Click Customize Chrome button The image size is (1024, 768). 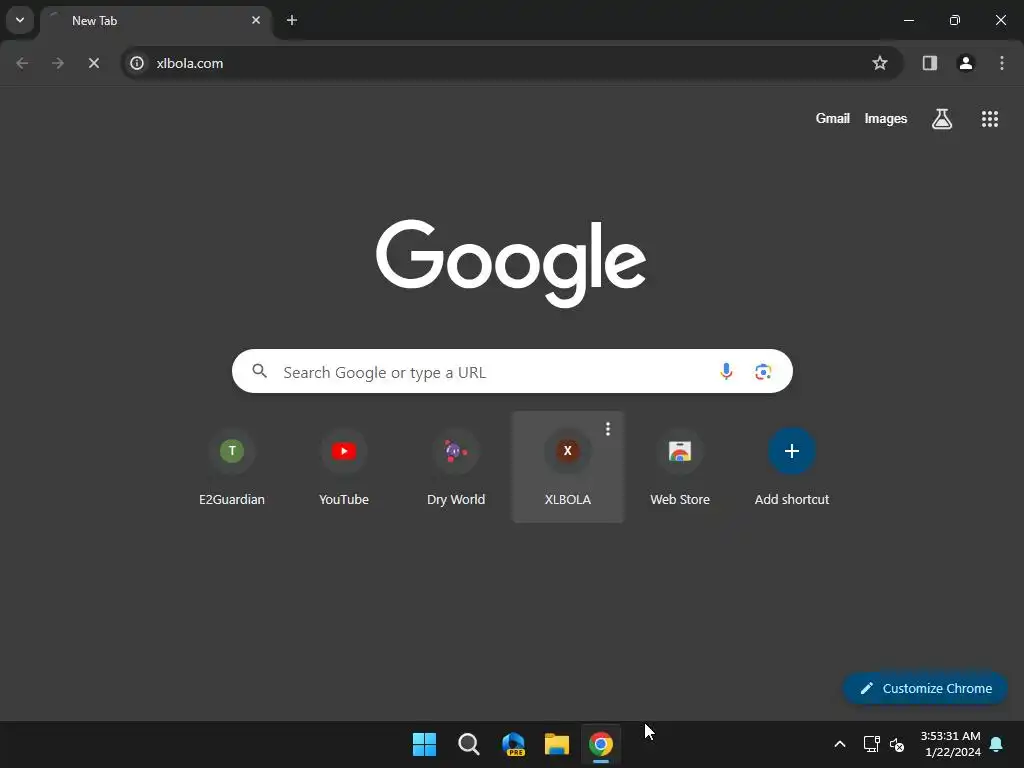click(x=925, y=688)
